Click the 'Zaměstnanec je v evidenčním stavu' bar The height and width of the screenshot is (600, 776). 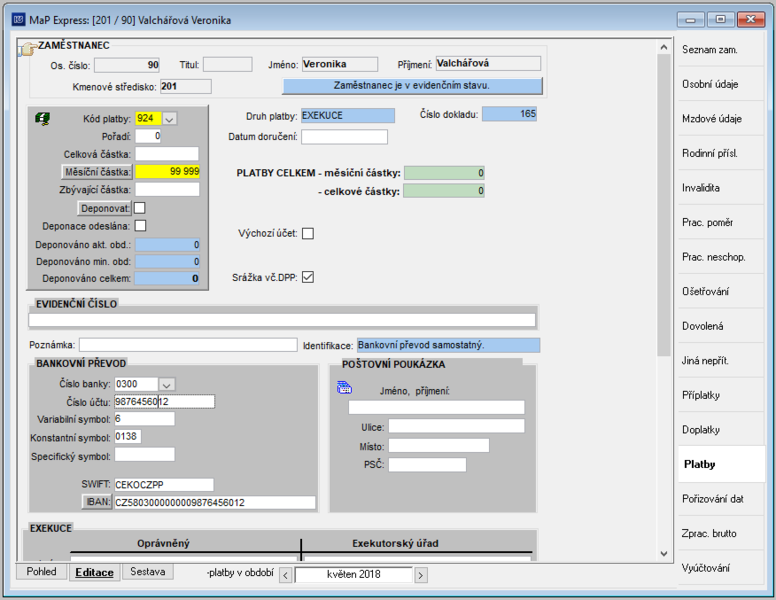point(412,86)
